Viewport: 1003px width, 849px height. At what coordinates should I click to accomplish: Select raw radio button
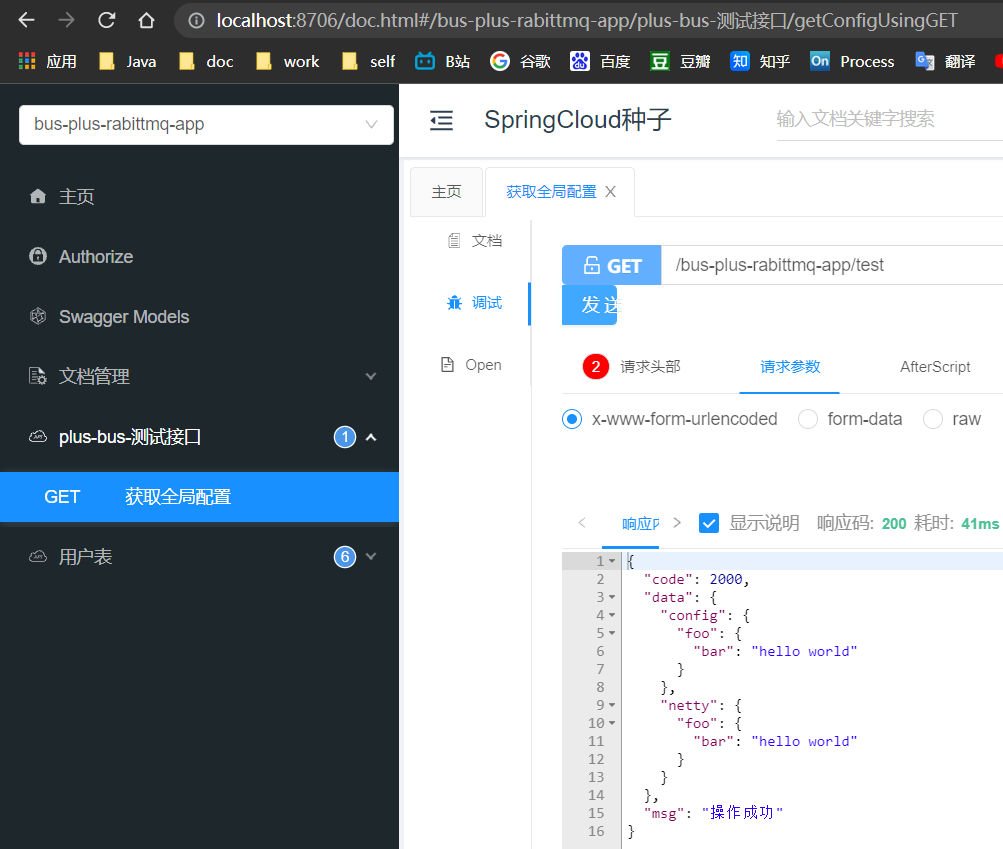933,419
